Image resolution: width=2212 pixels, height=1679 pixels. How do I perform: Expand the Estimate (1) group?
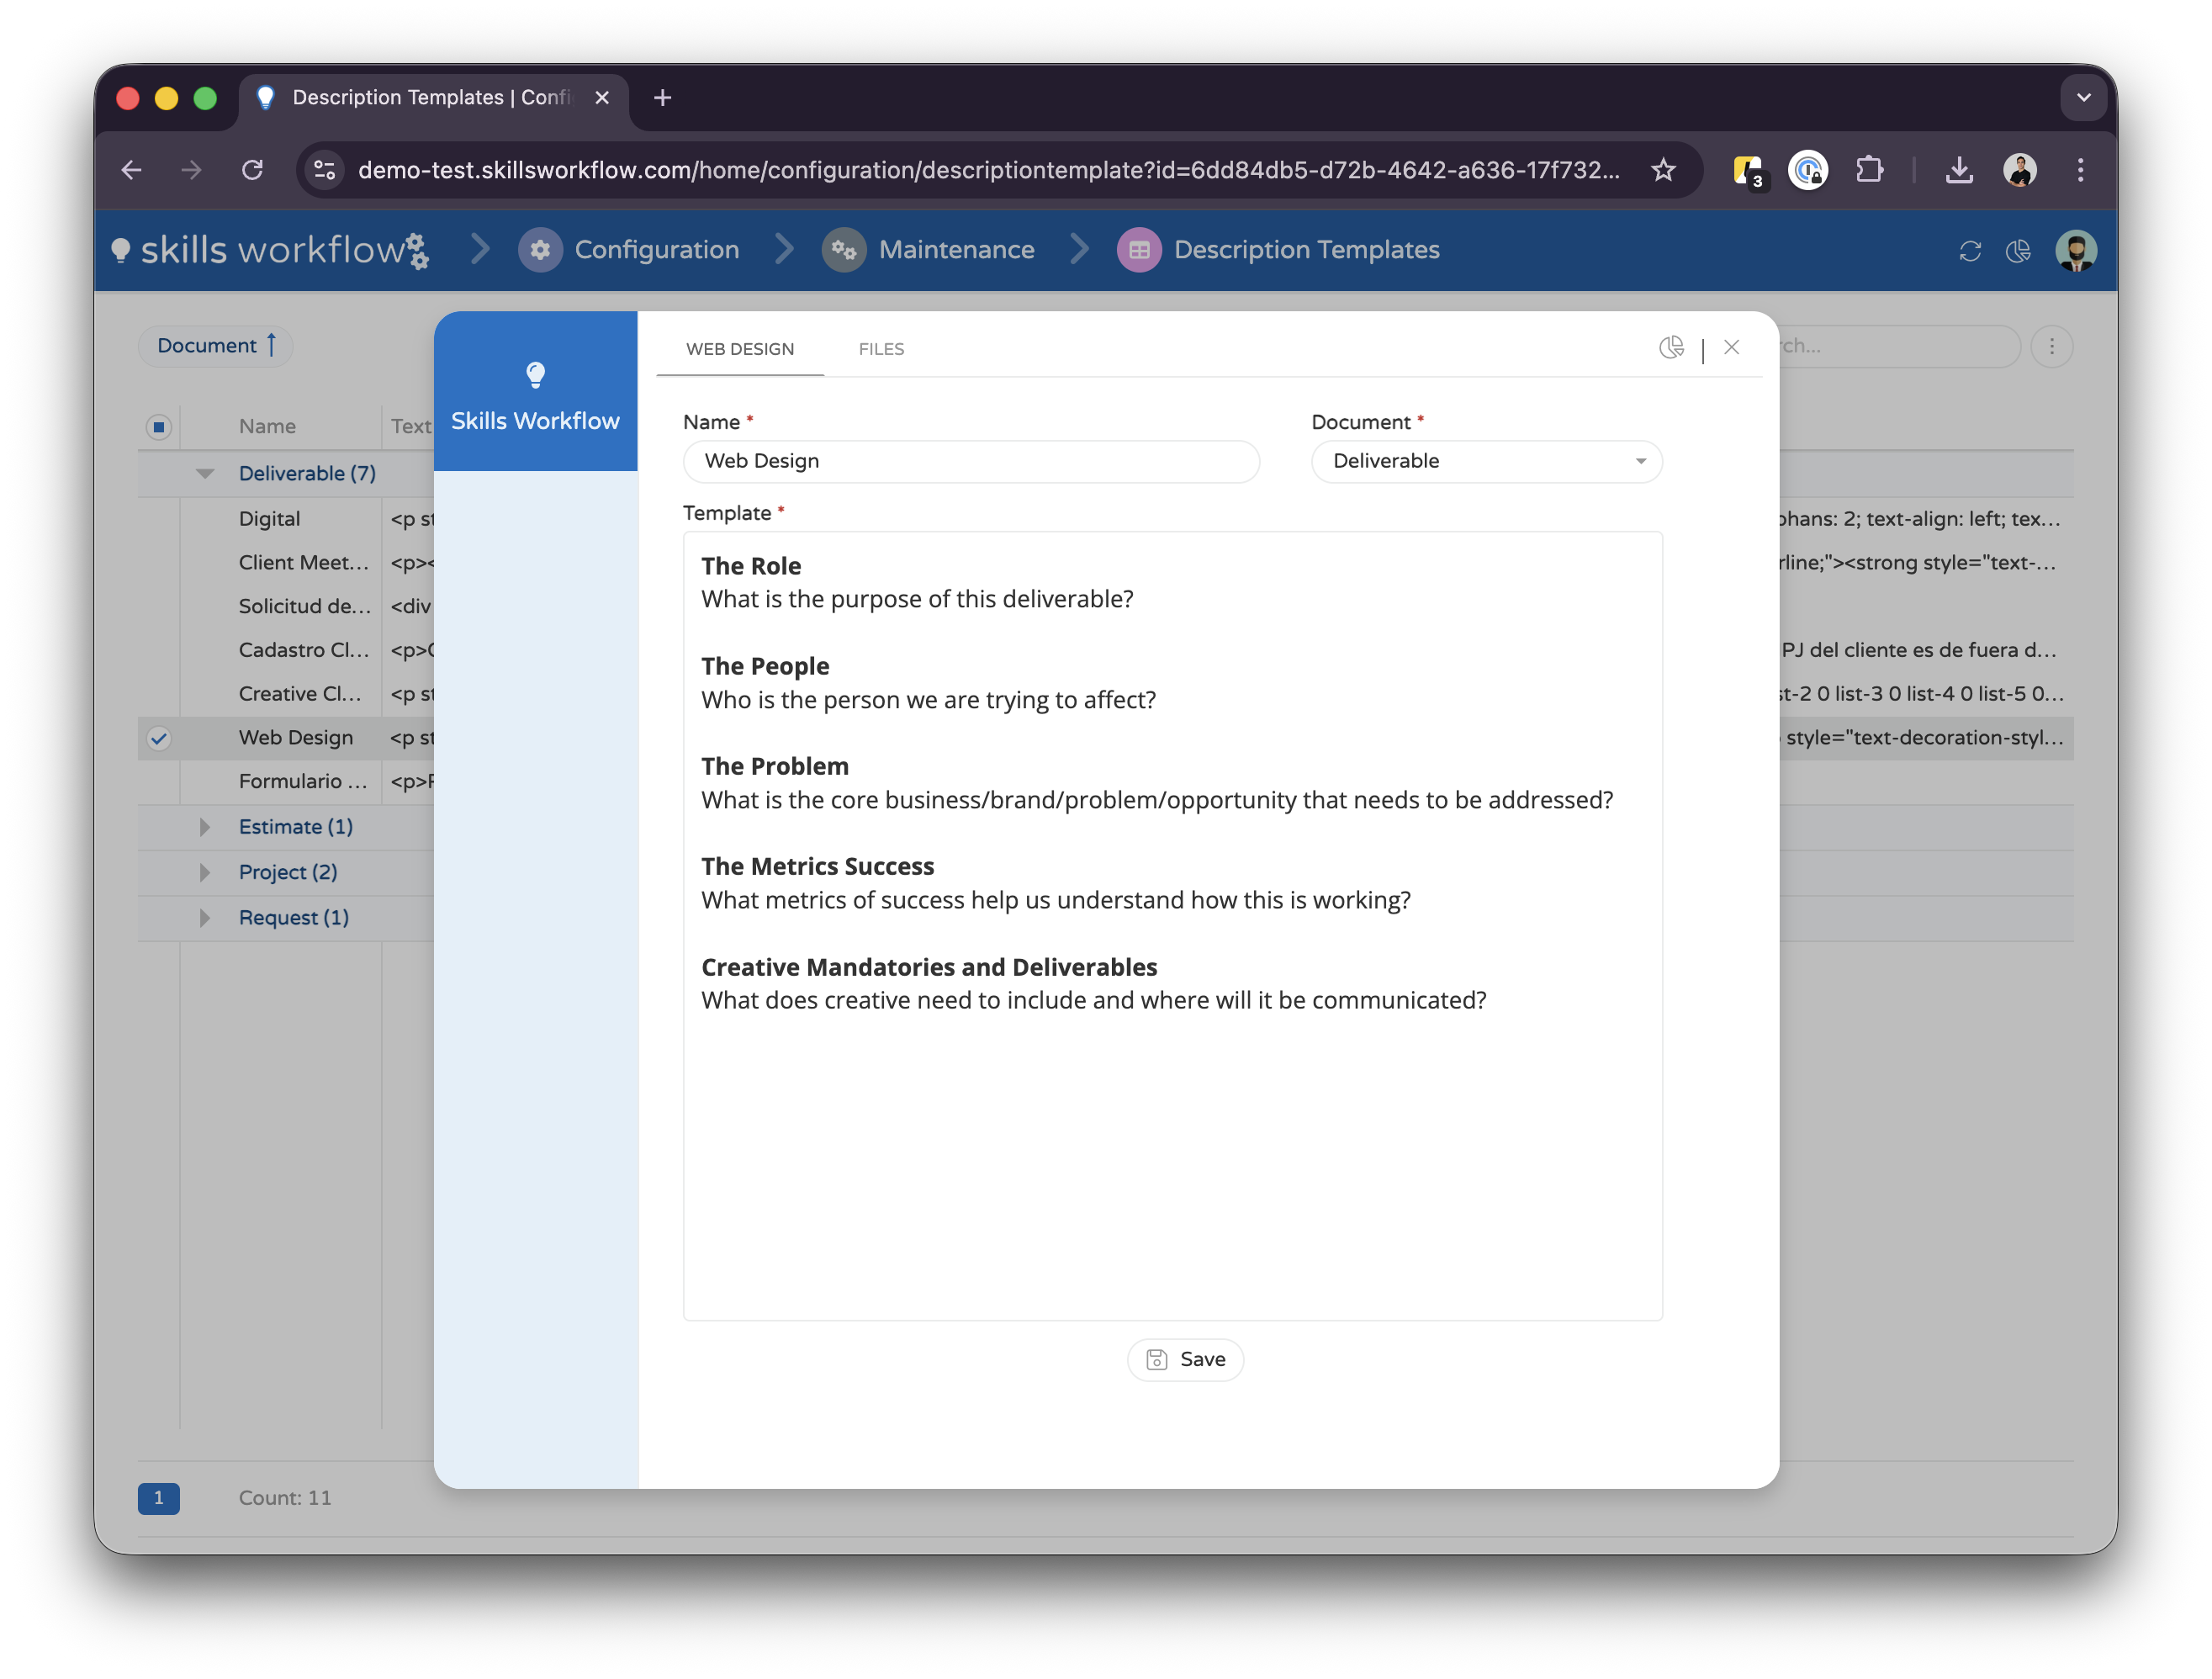[205, 827]
